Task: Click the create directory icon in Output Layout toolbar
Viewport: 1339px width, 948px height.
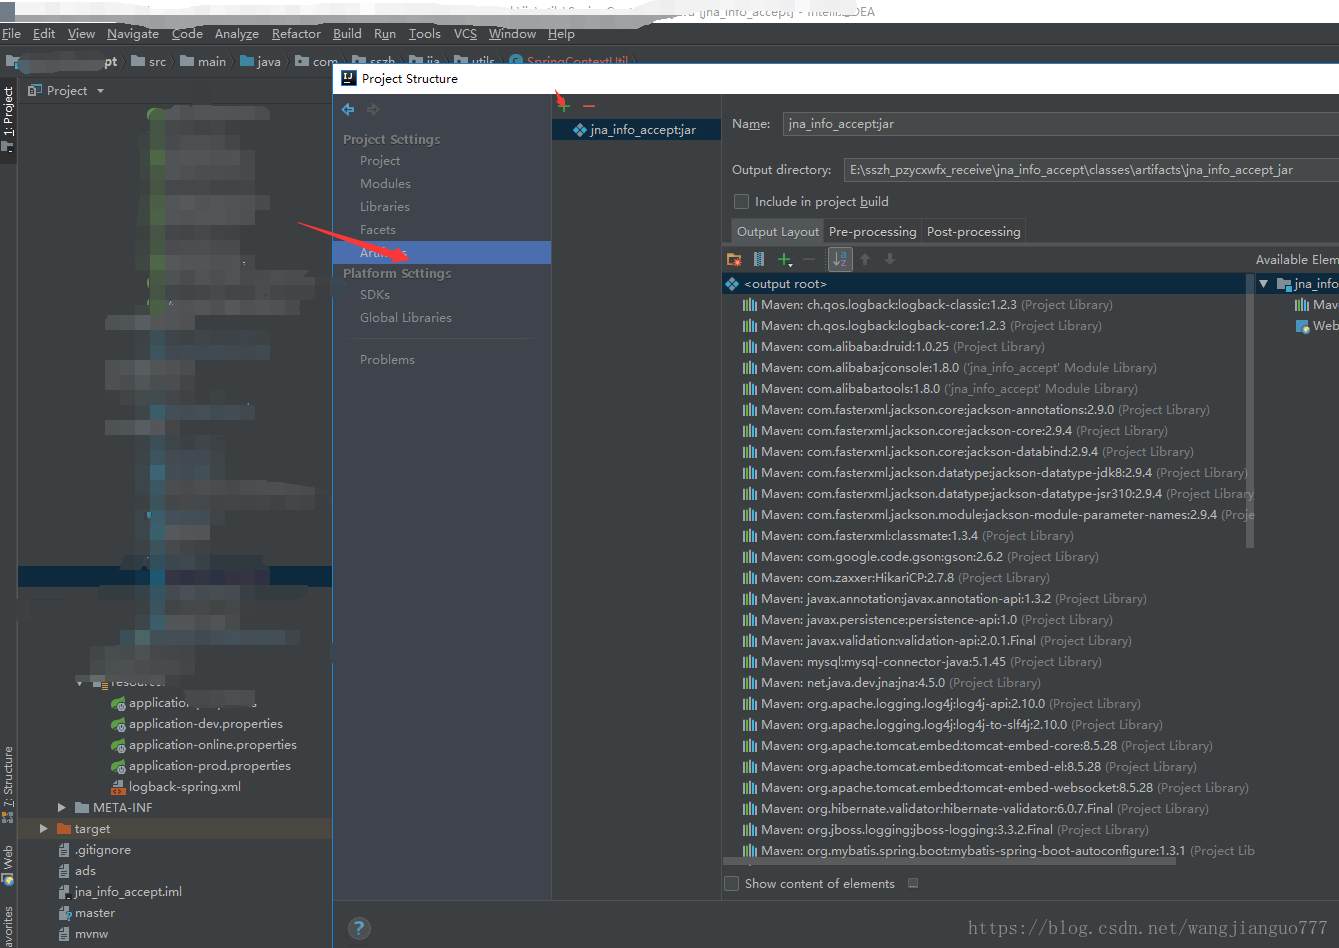Action: (x=735, y=259)
